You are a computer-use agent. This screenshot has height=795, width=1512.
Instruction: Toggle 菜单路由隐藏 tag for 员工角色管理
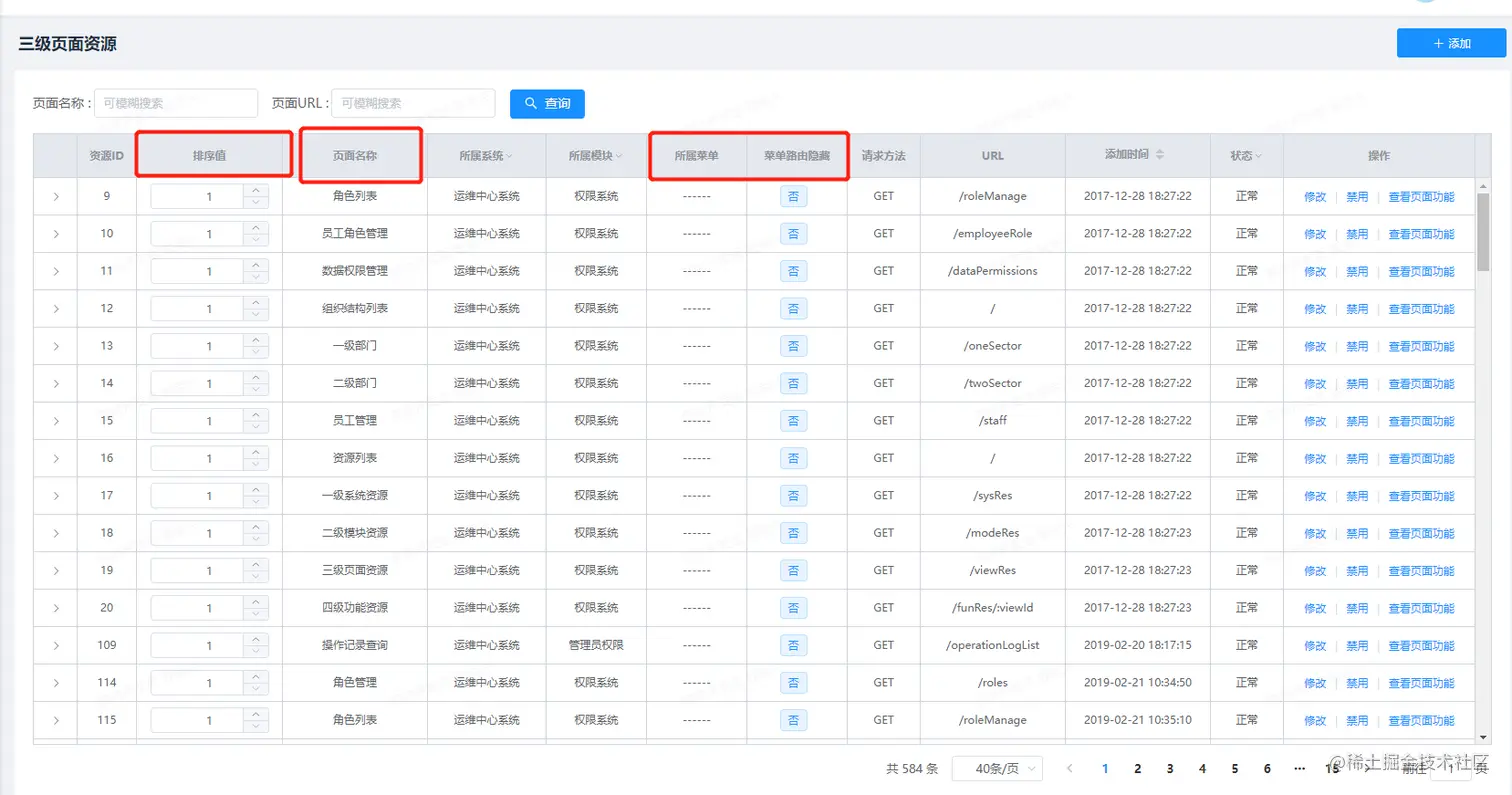coord(793,233)
